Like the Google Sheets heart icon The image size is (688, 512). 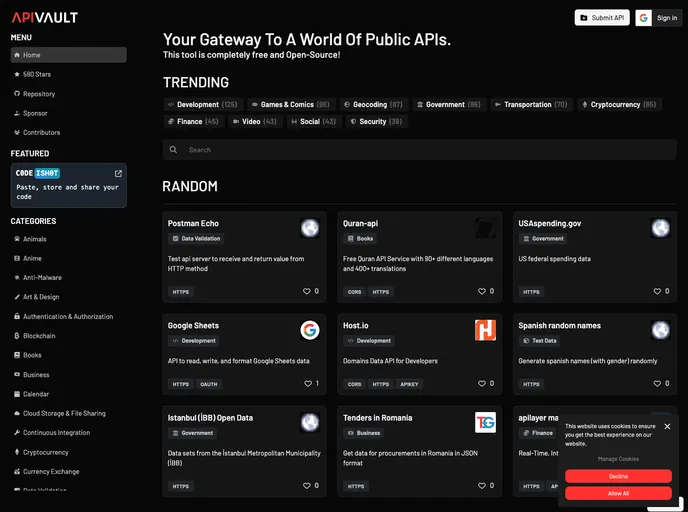click(308, 383)
